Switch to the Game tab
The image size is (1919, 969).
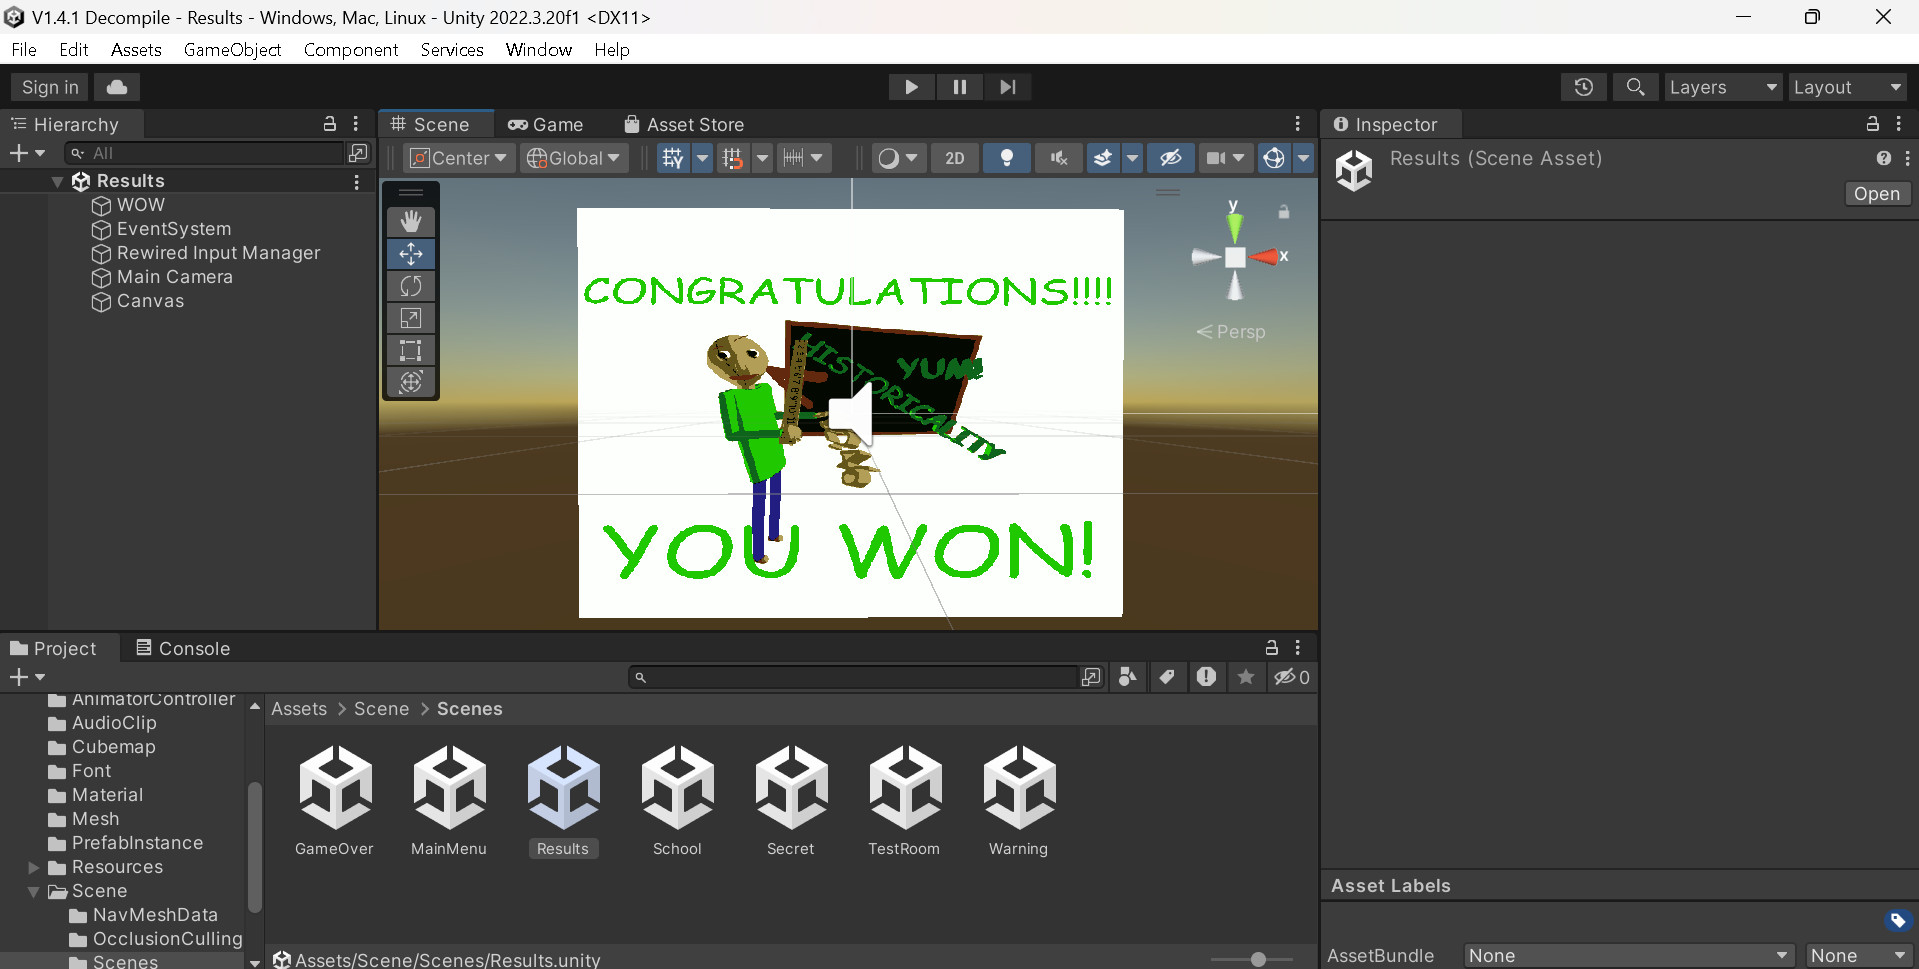[546, 124]
